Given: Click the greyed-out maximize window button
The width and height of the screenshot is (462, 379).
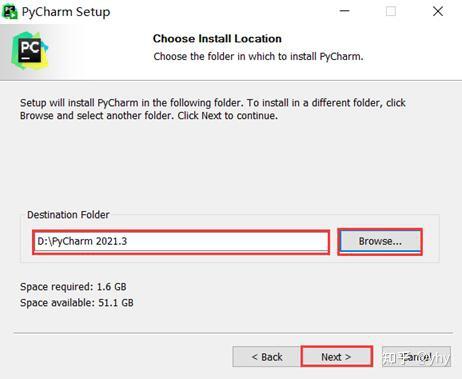Looking at the screenshot, I should [391, 11].
